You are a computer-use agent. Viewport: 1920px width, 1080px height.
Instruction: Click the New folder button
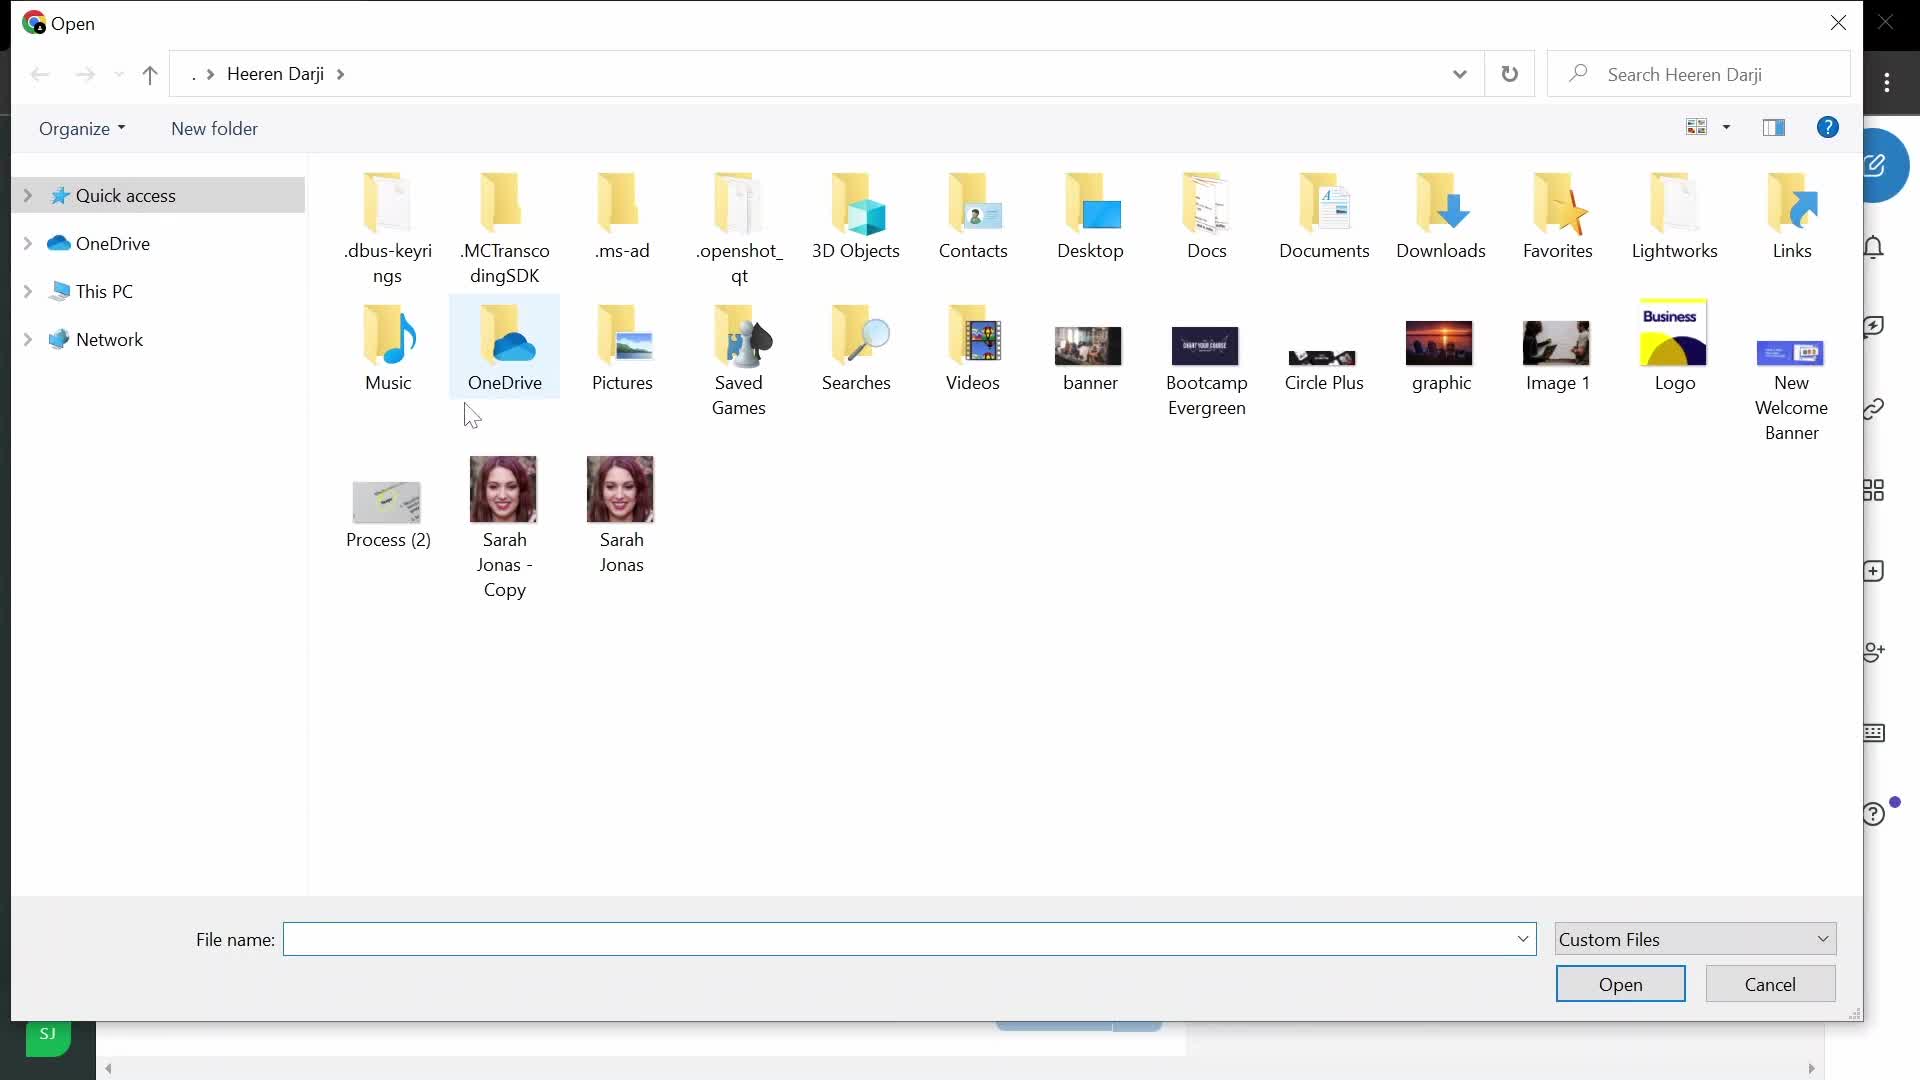(214, 128)
